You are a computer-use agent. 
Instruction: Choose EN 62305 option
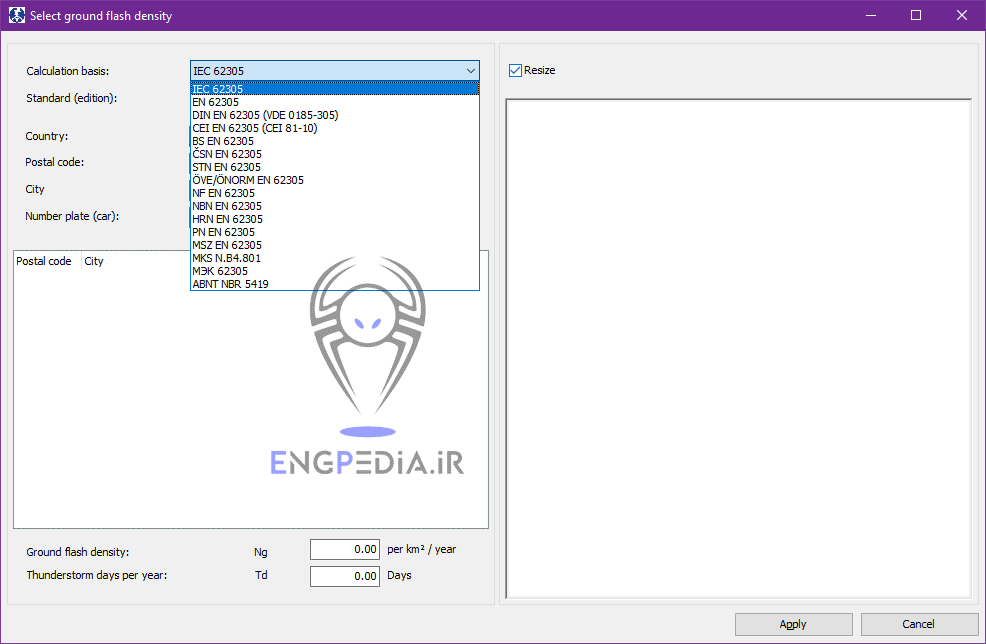point(335,102)
